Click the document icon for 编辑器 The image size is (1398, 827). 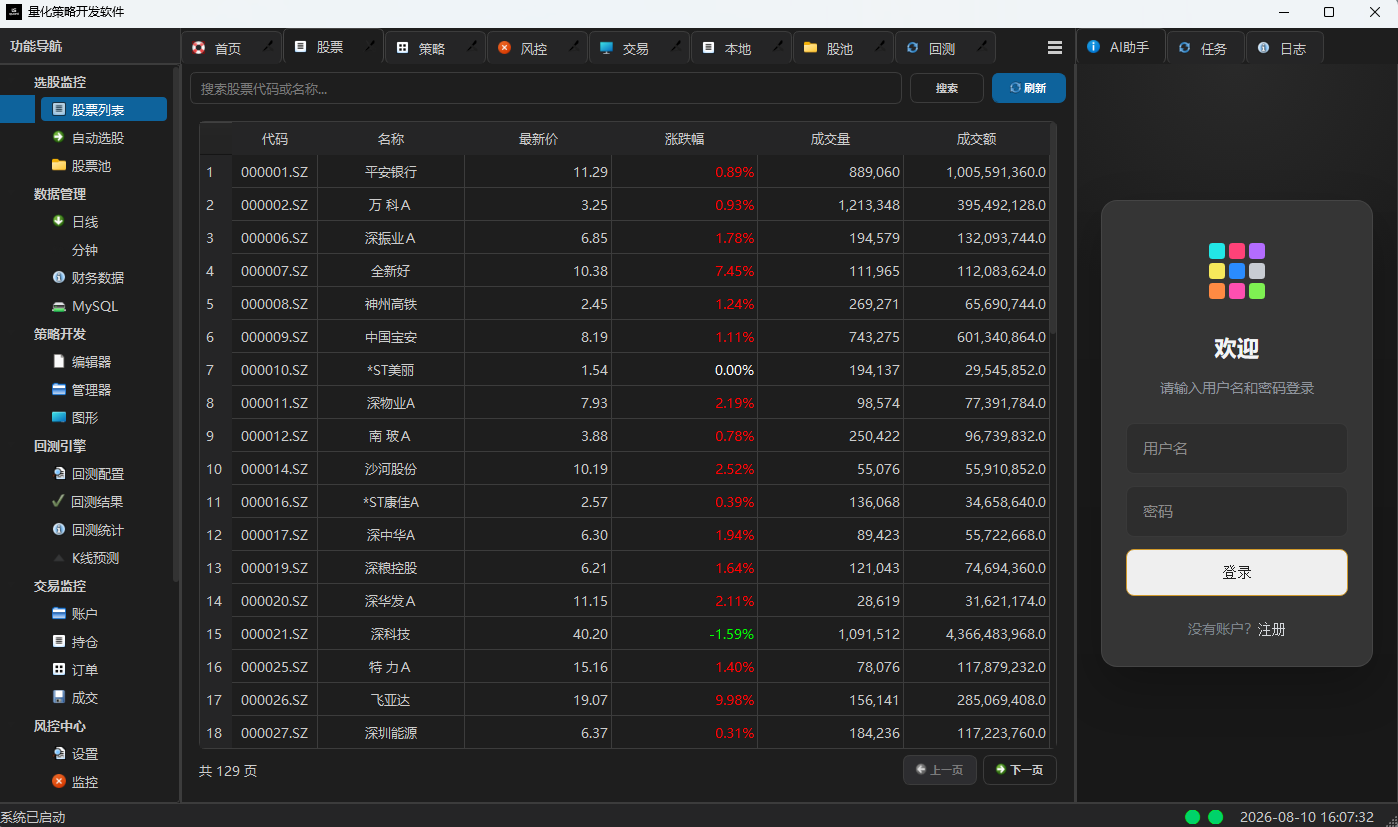[x=59, y=362]
